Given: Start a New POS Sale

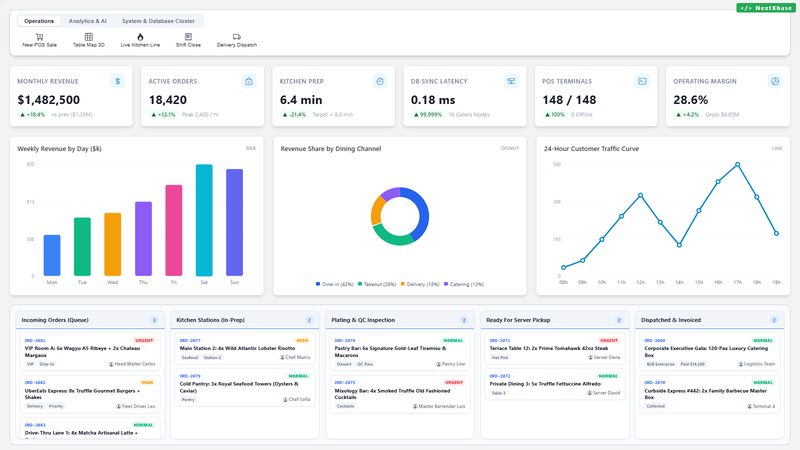Looking at the screenshot, I should click(x=39, y=40).
